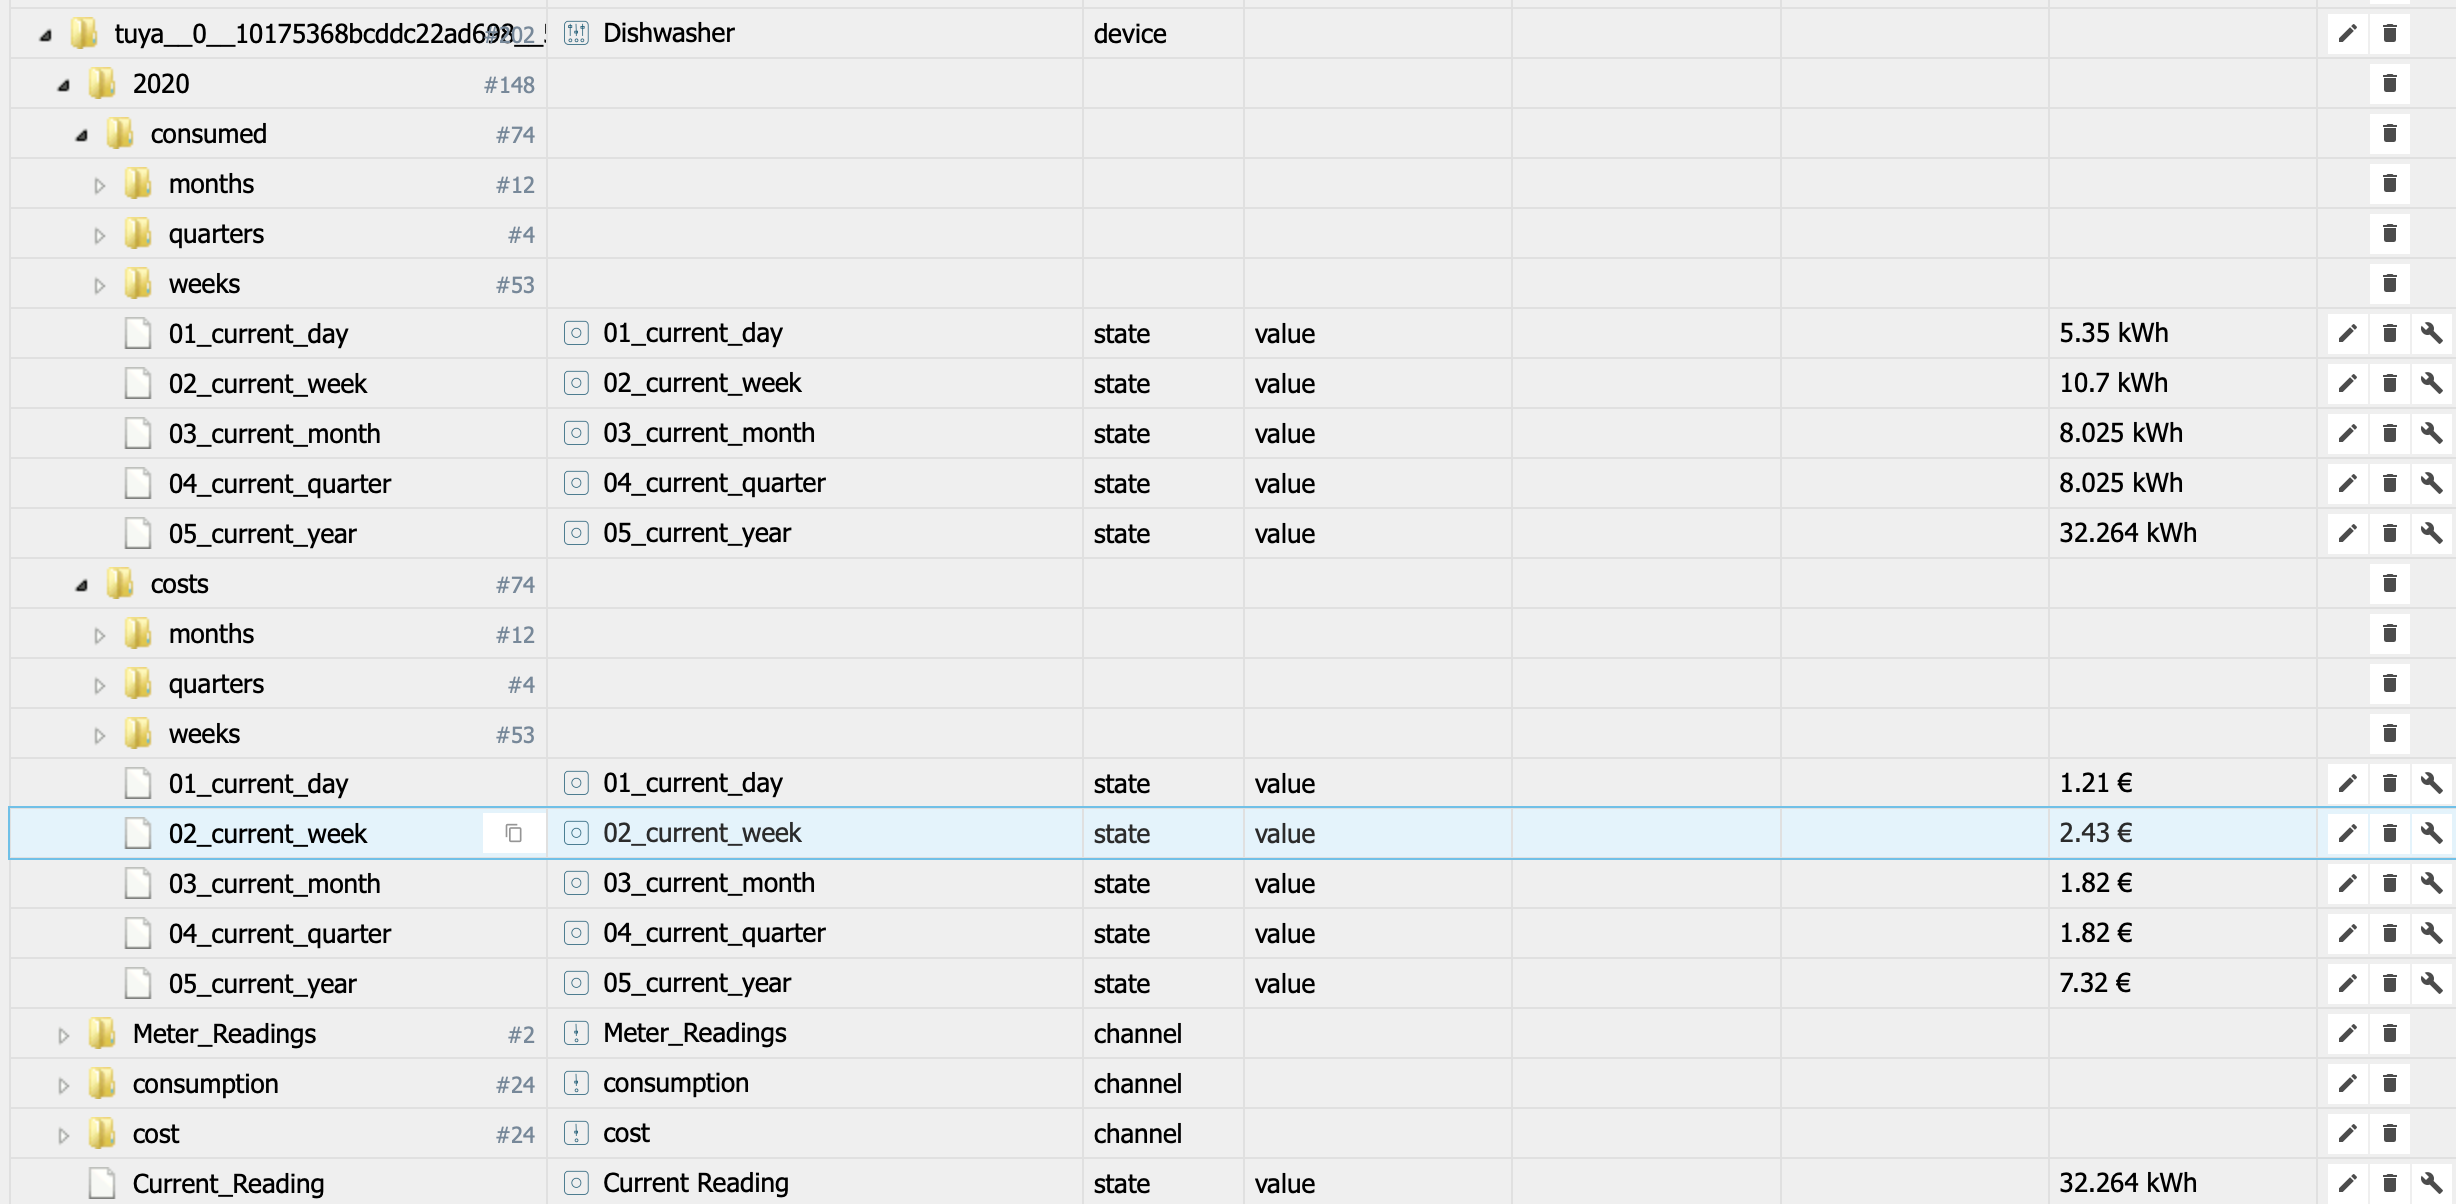Screen dimensions: 2456x1204
Task: Expand the costs weeks folder
Action: [99, 735]
